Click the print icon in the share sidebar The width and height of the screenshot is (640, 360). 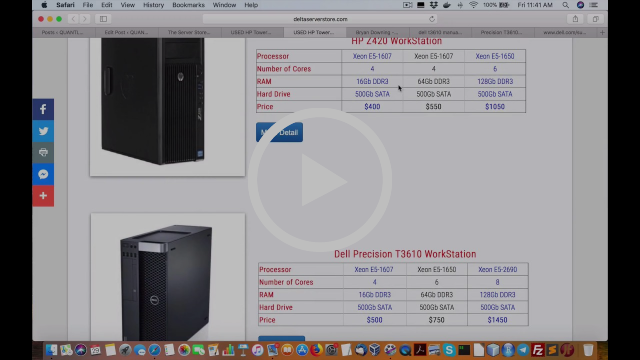pyautogui.click(x=43, y=152)
